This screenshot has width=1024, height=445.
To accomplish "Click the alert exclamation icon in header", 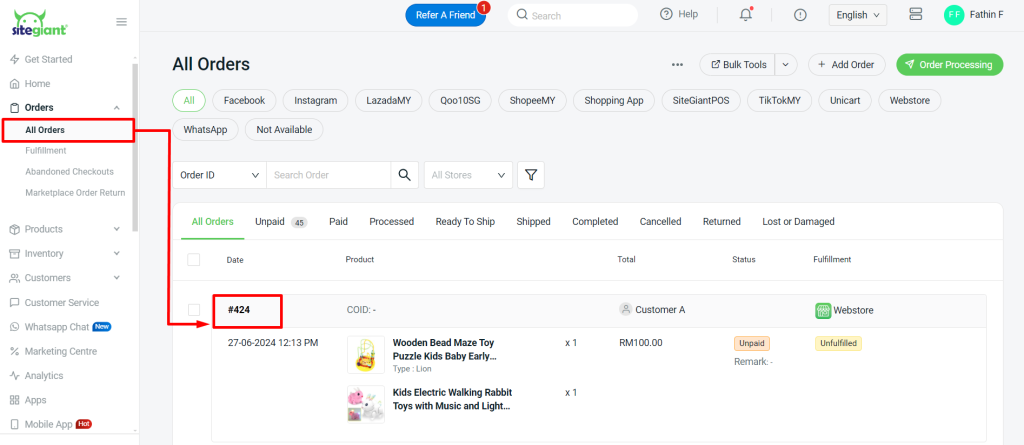I will (800, 15).
